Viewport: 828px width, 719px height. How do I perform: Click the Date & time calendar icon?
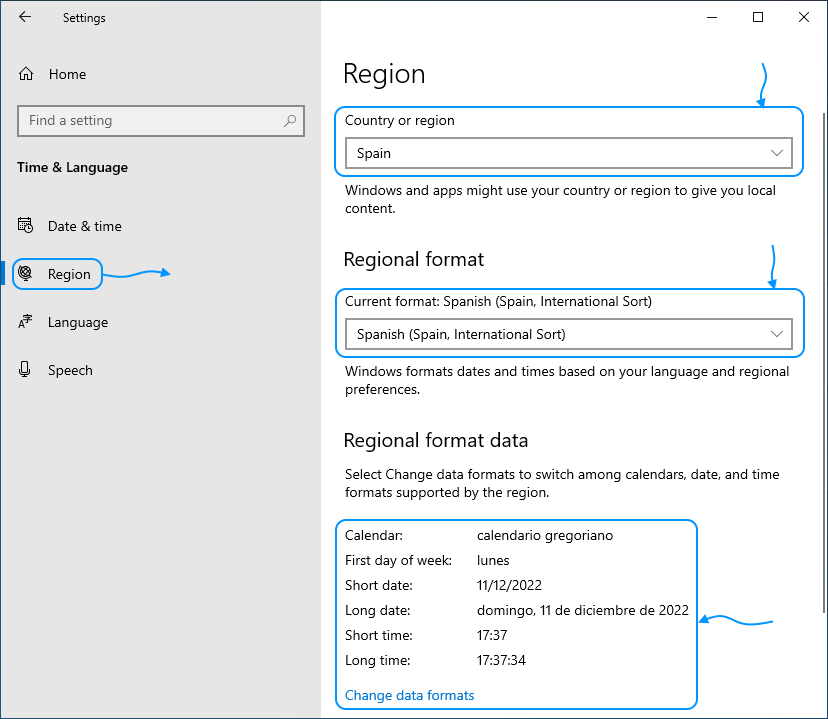[25, 225]
